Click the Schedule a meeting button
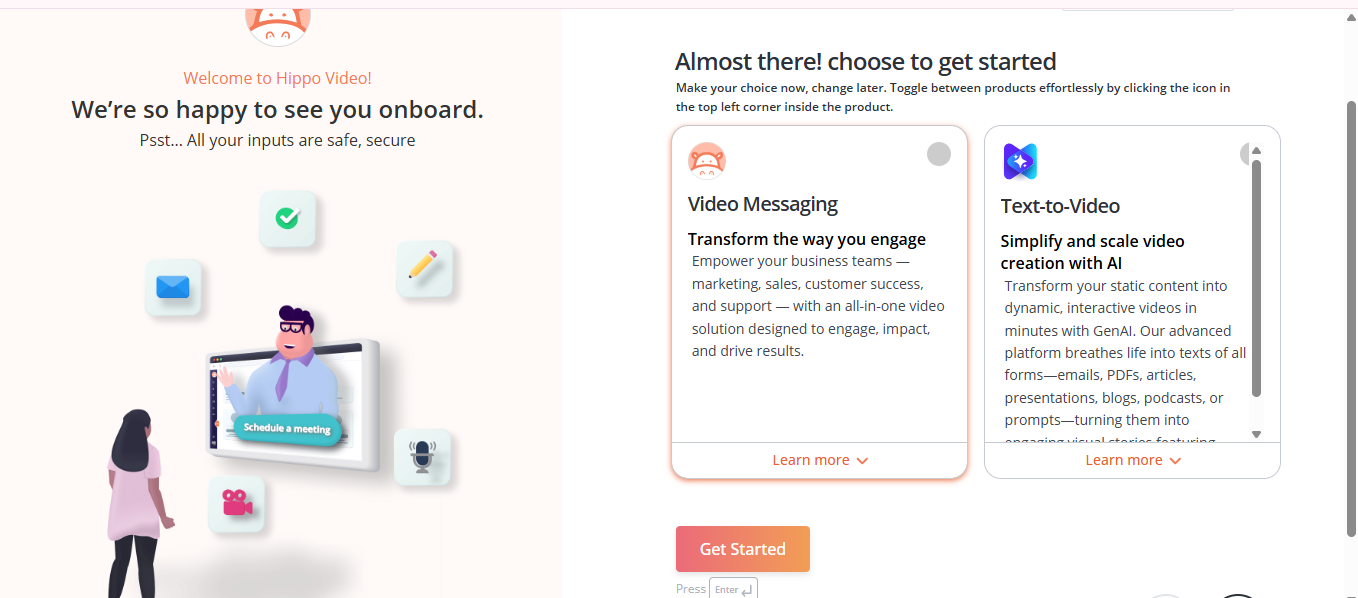 click(x=287, y=428)
